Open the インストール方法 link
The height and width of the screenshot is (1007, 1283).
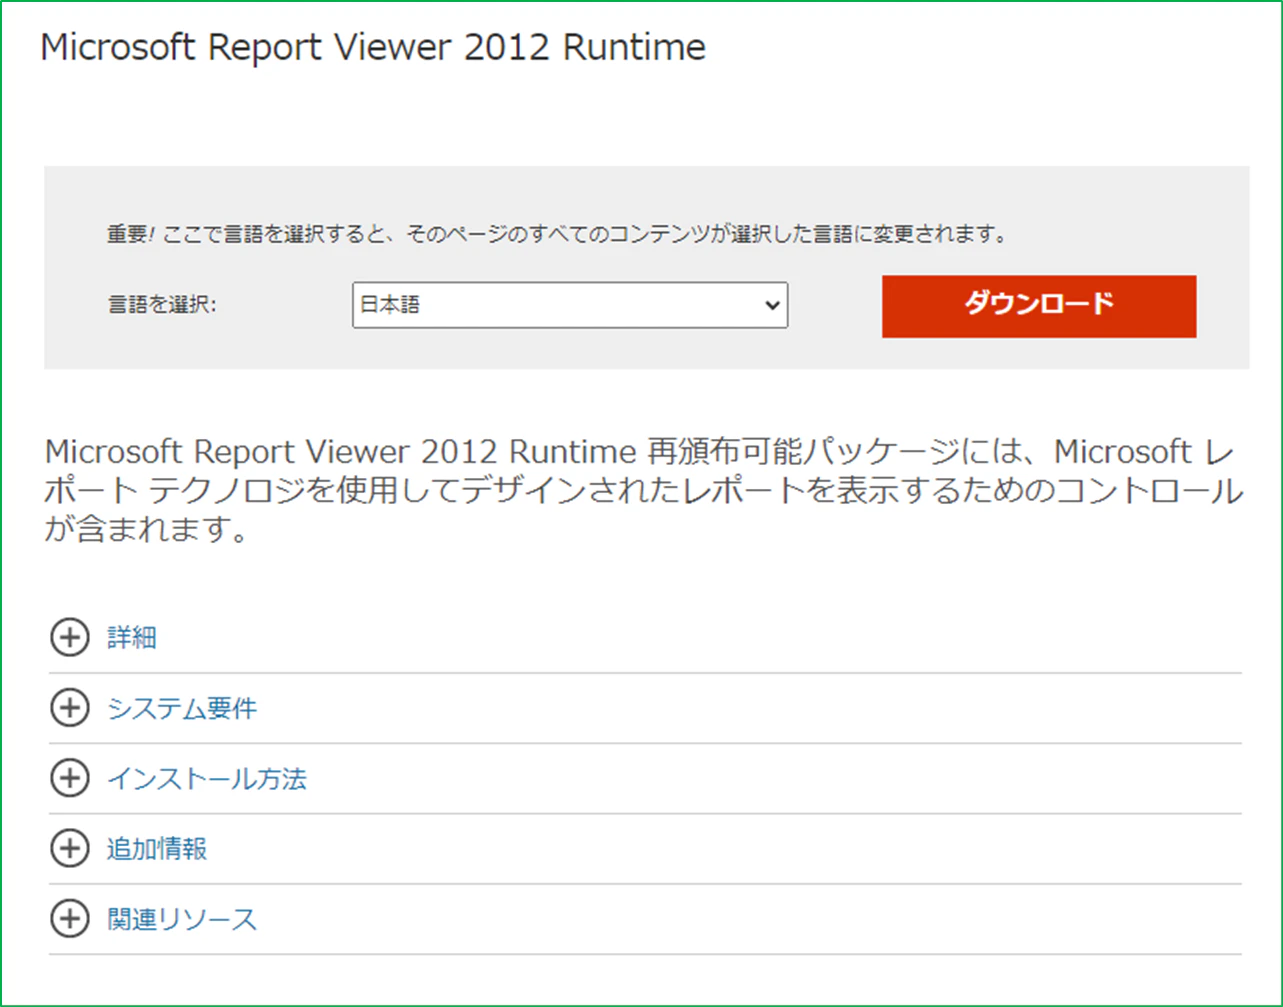pos(207,778)
